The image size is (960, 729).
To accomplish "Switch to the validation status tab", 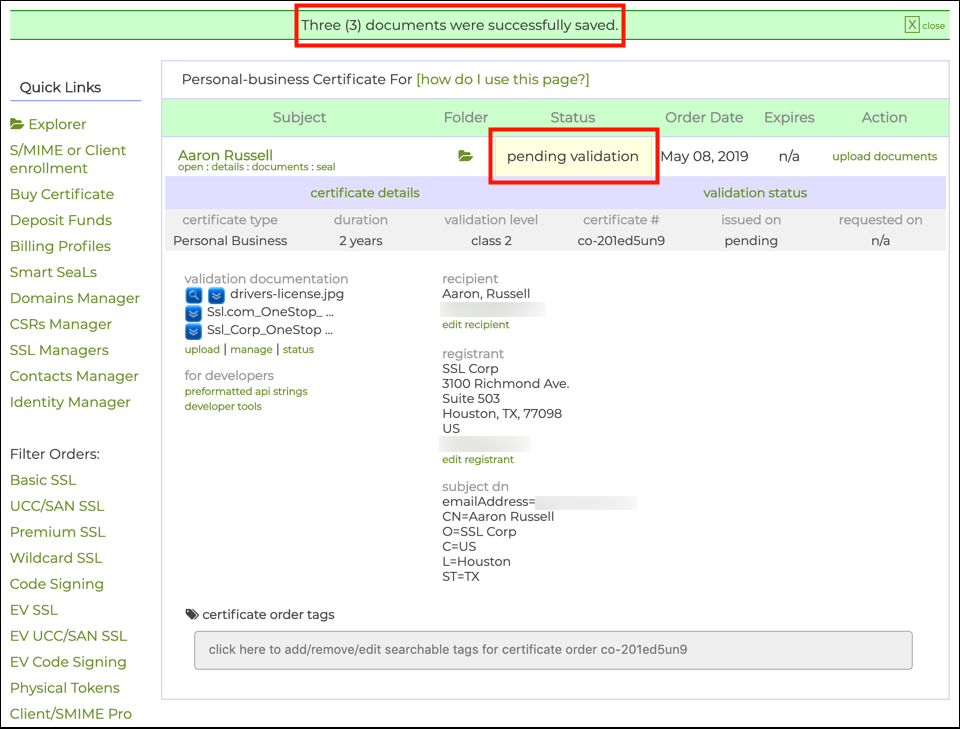I will [754, 193].
